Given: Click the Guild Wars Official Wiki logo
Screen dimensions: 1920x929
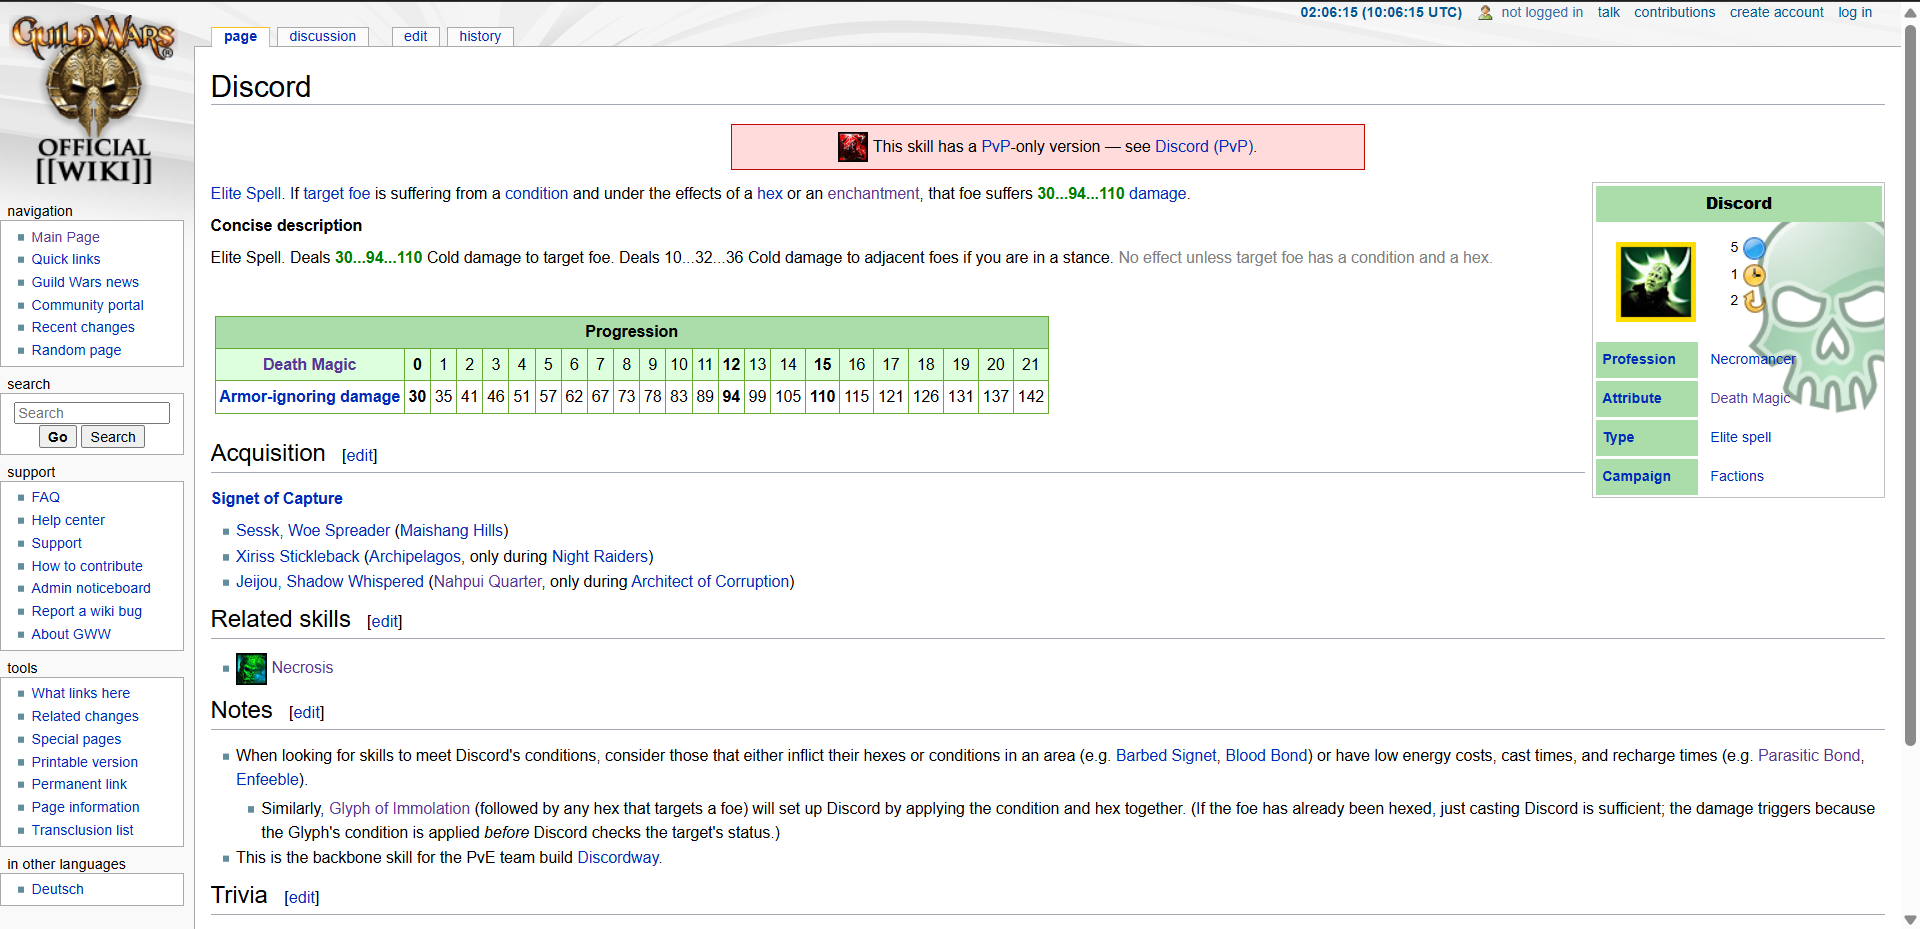Looking at the screenshot, I should (94, 100).
